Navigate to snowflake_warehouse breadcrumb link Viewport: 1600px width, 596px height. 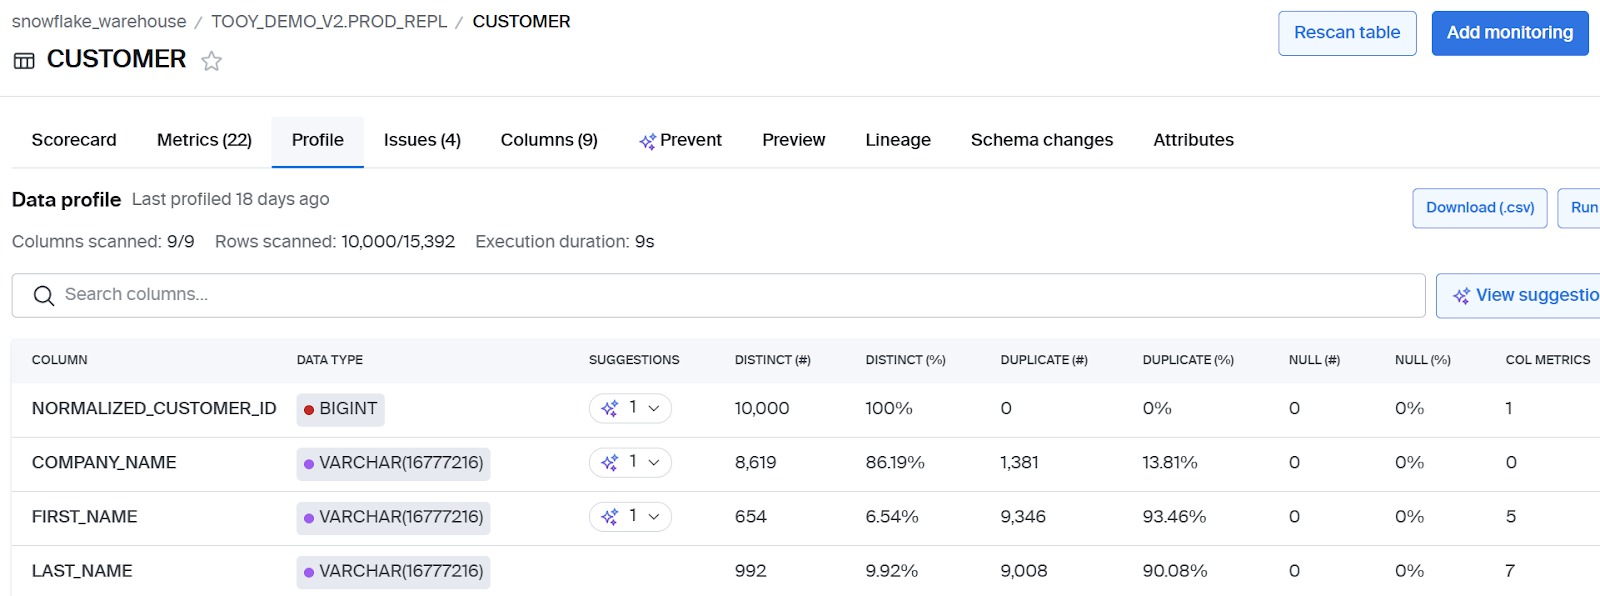pyautogui.click(x=99, y=21)
